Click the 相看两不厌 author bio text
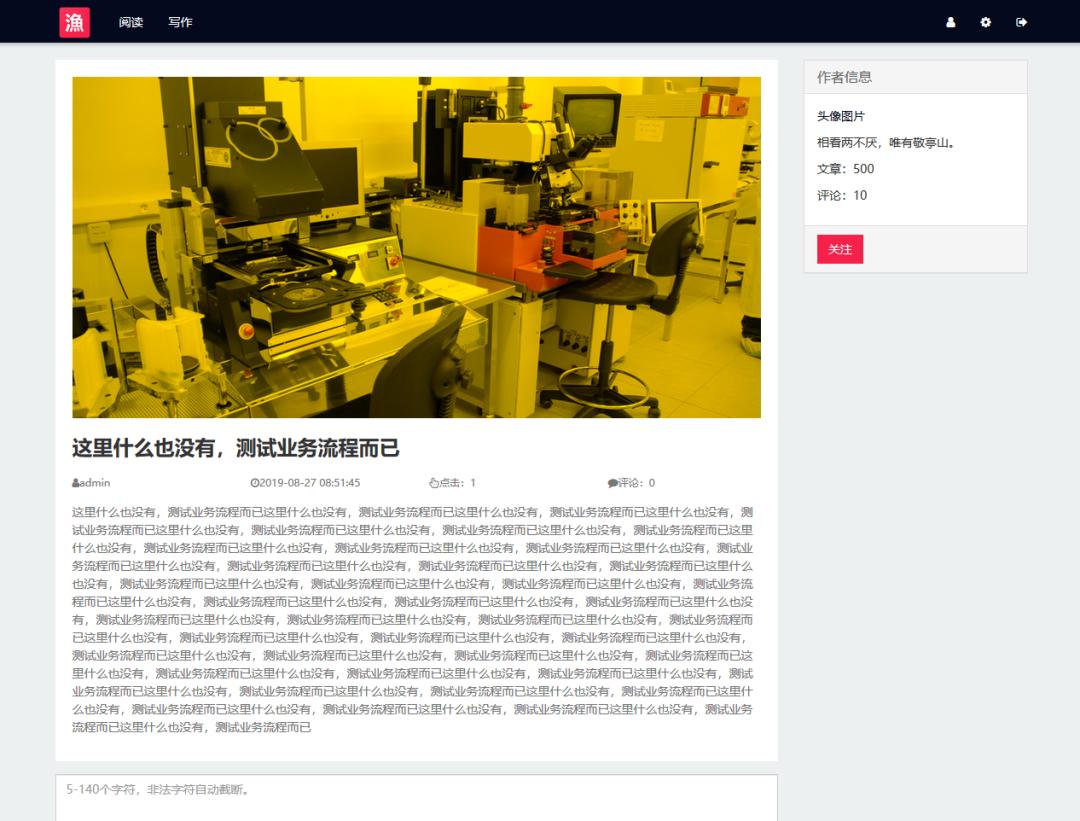 (888, 142)
